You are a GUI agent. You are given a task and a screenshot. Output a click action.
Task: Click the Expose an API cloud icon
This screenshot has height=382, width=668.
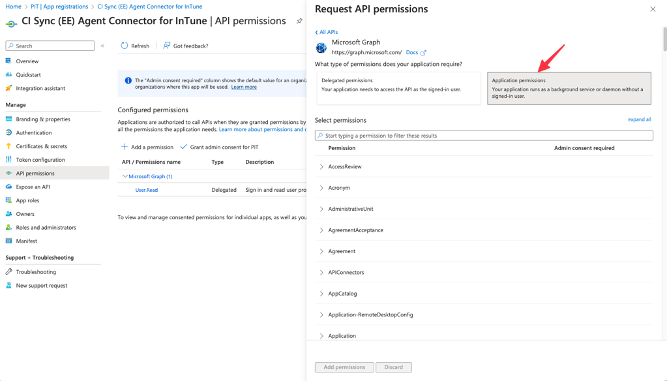[x=9, y=187]
